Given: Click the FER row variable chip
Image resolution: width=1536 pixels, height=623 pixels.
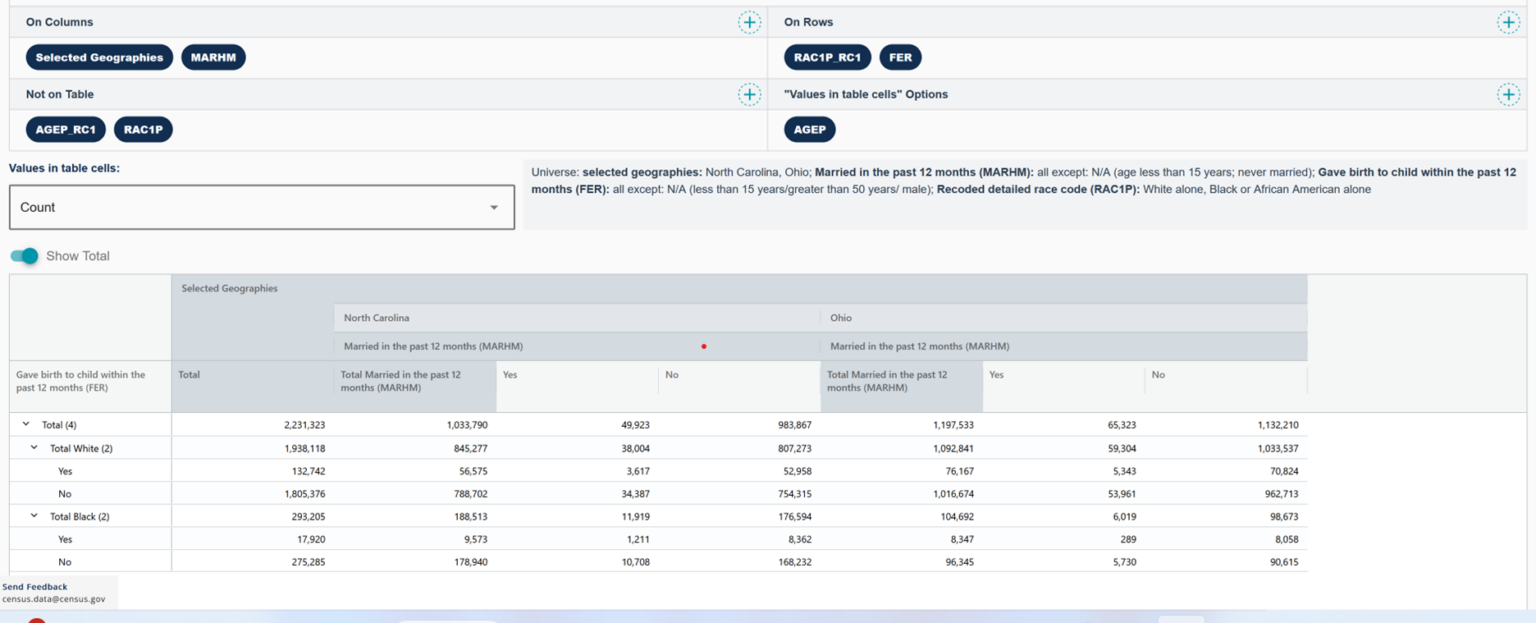Looking at the screenshot, I should [x=900, y=57].
